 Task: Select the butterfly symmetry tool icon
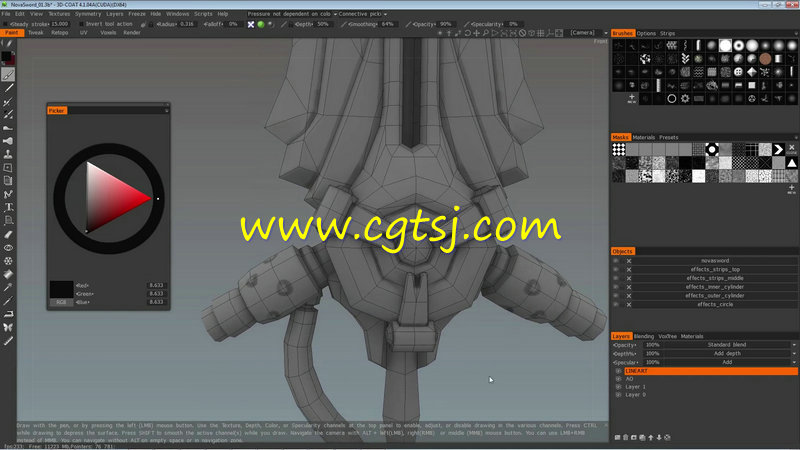8,327
